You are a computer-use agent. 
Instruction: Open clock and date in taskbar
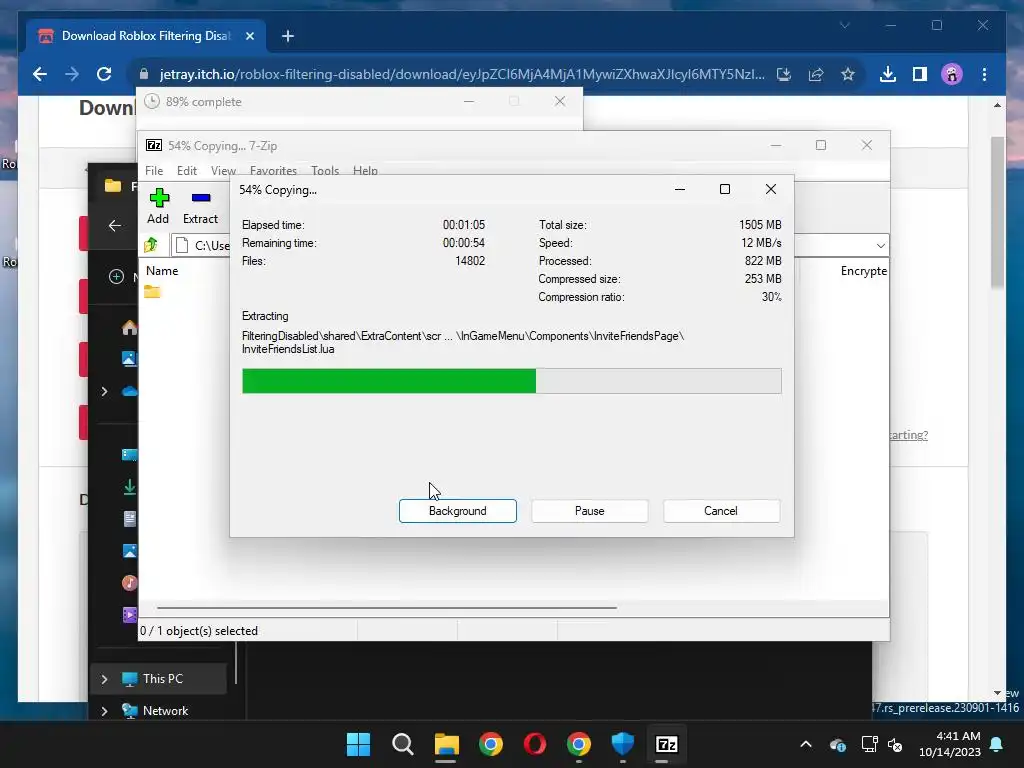(x=950, y=744)
